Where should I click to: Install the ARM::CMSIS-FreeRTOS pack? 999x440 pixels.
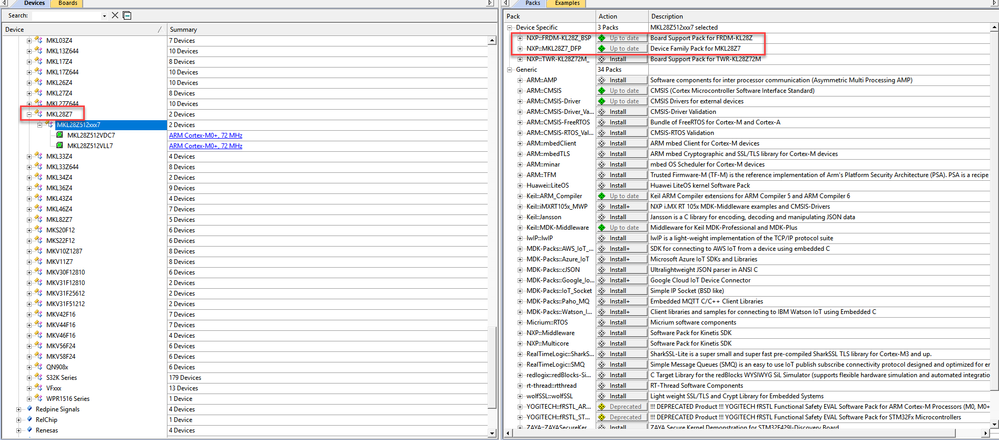(x=621, y=122)
